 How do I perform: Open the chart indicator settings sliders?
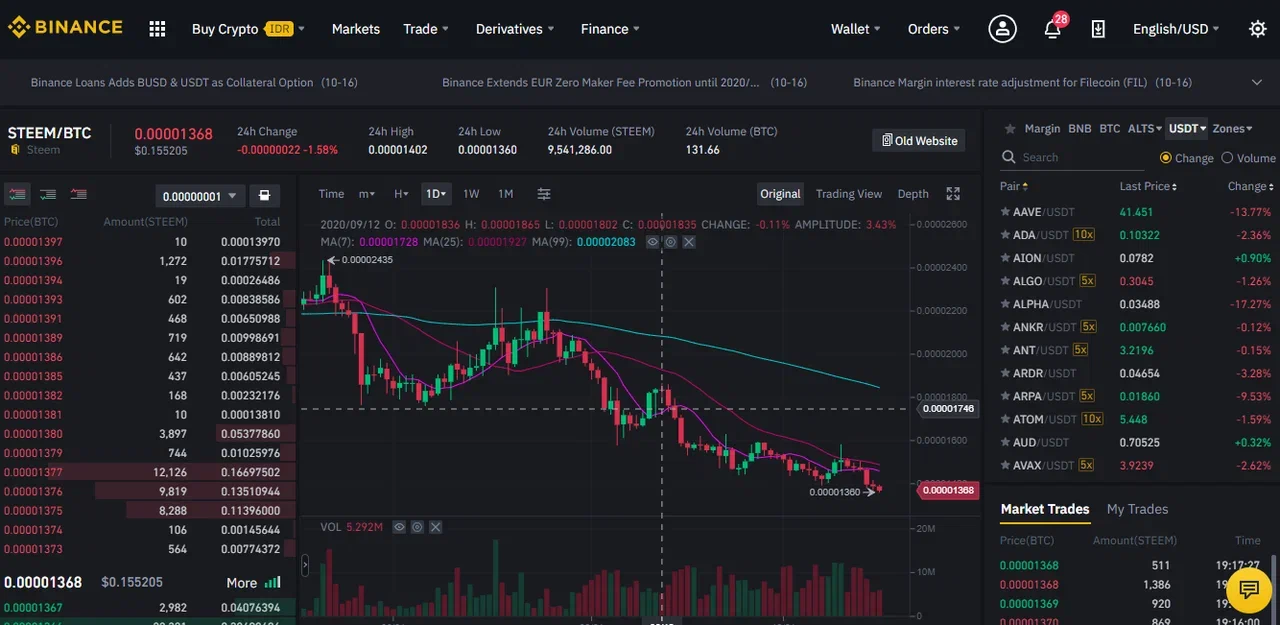tap(543, 194)
